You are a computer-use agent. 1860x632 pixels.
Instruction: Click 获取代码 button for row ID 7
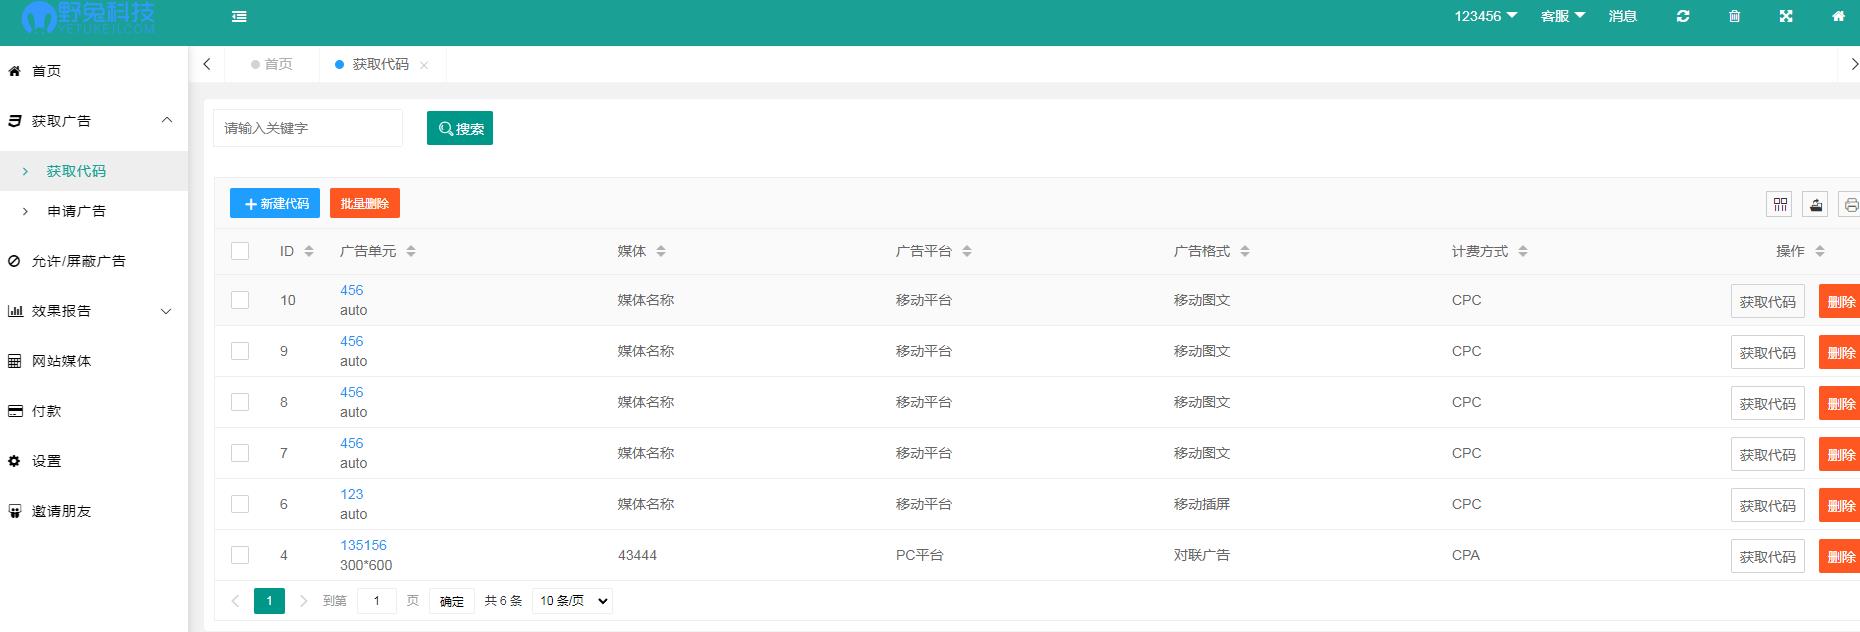coord(1768,454)
